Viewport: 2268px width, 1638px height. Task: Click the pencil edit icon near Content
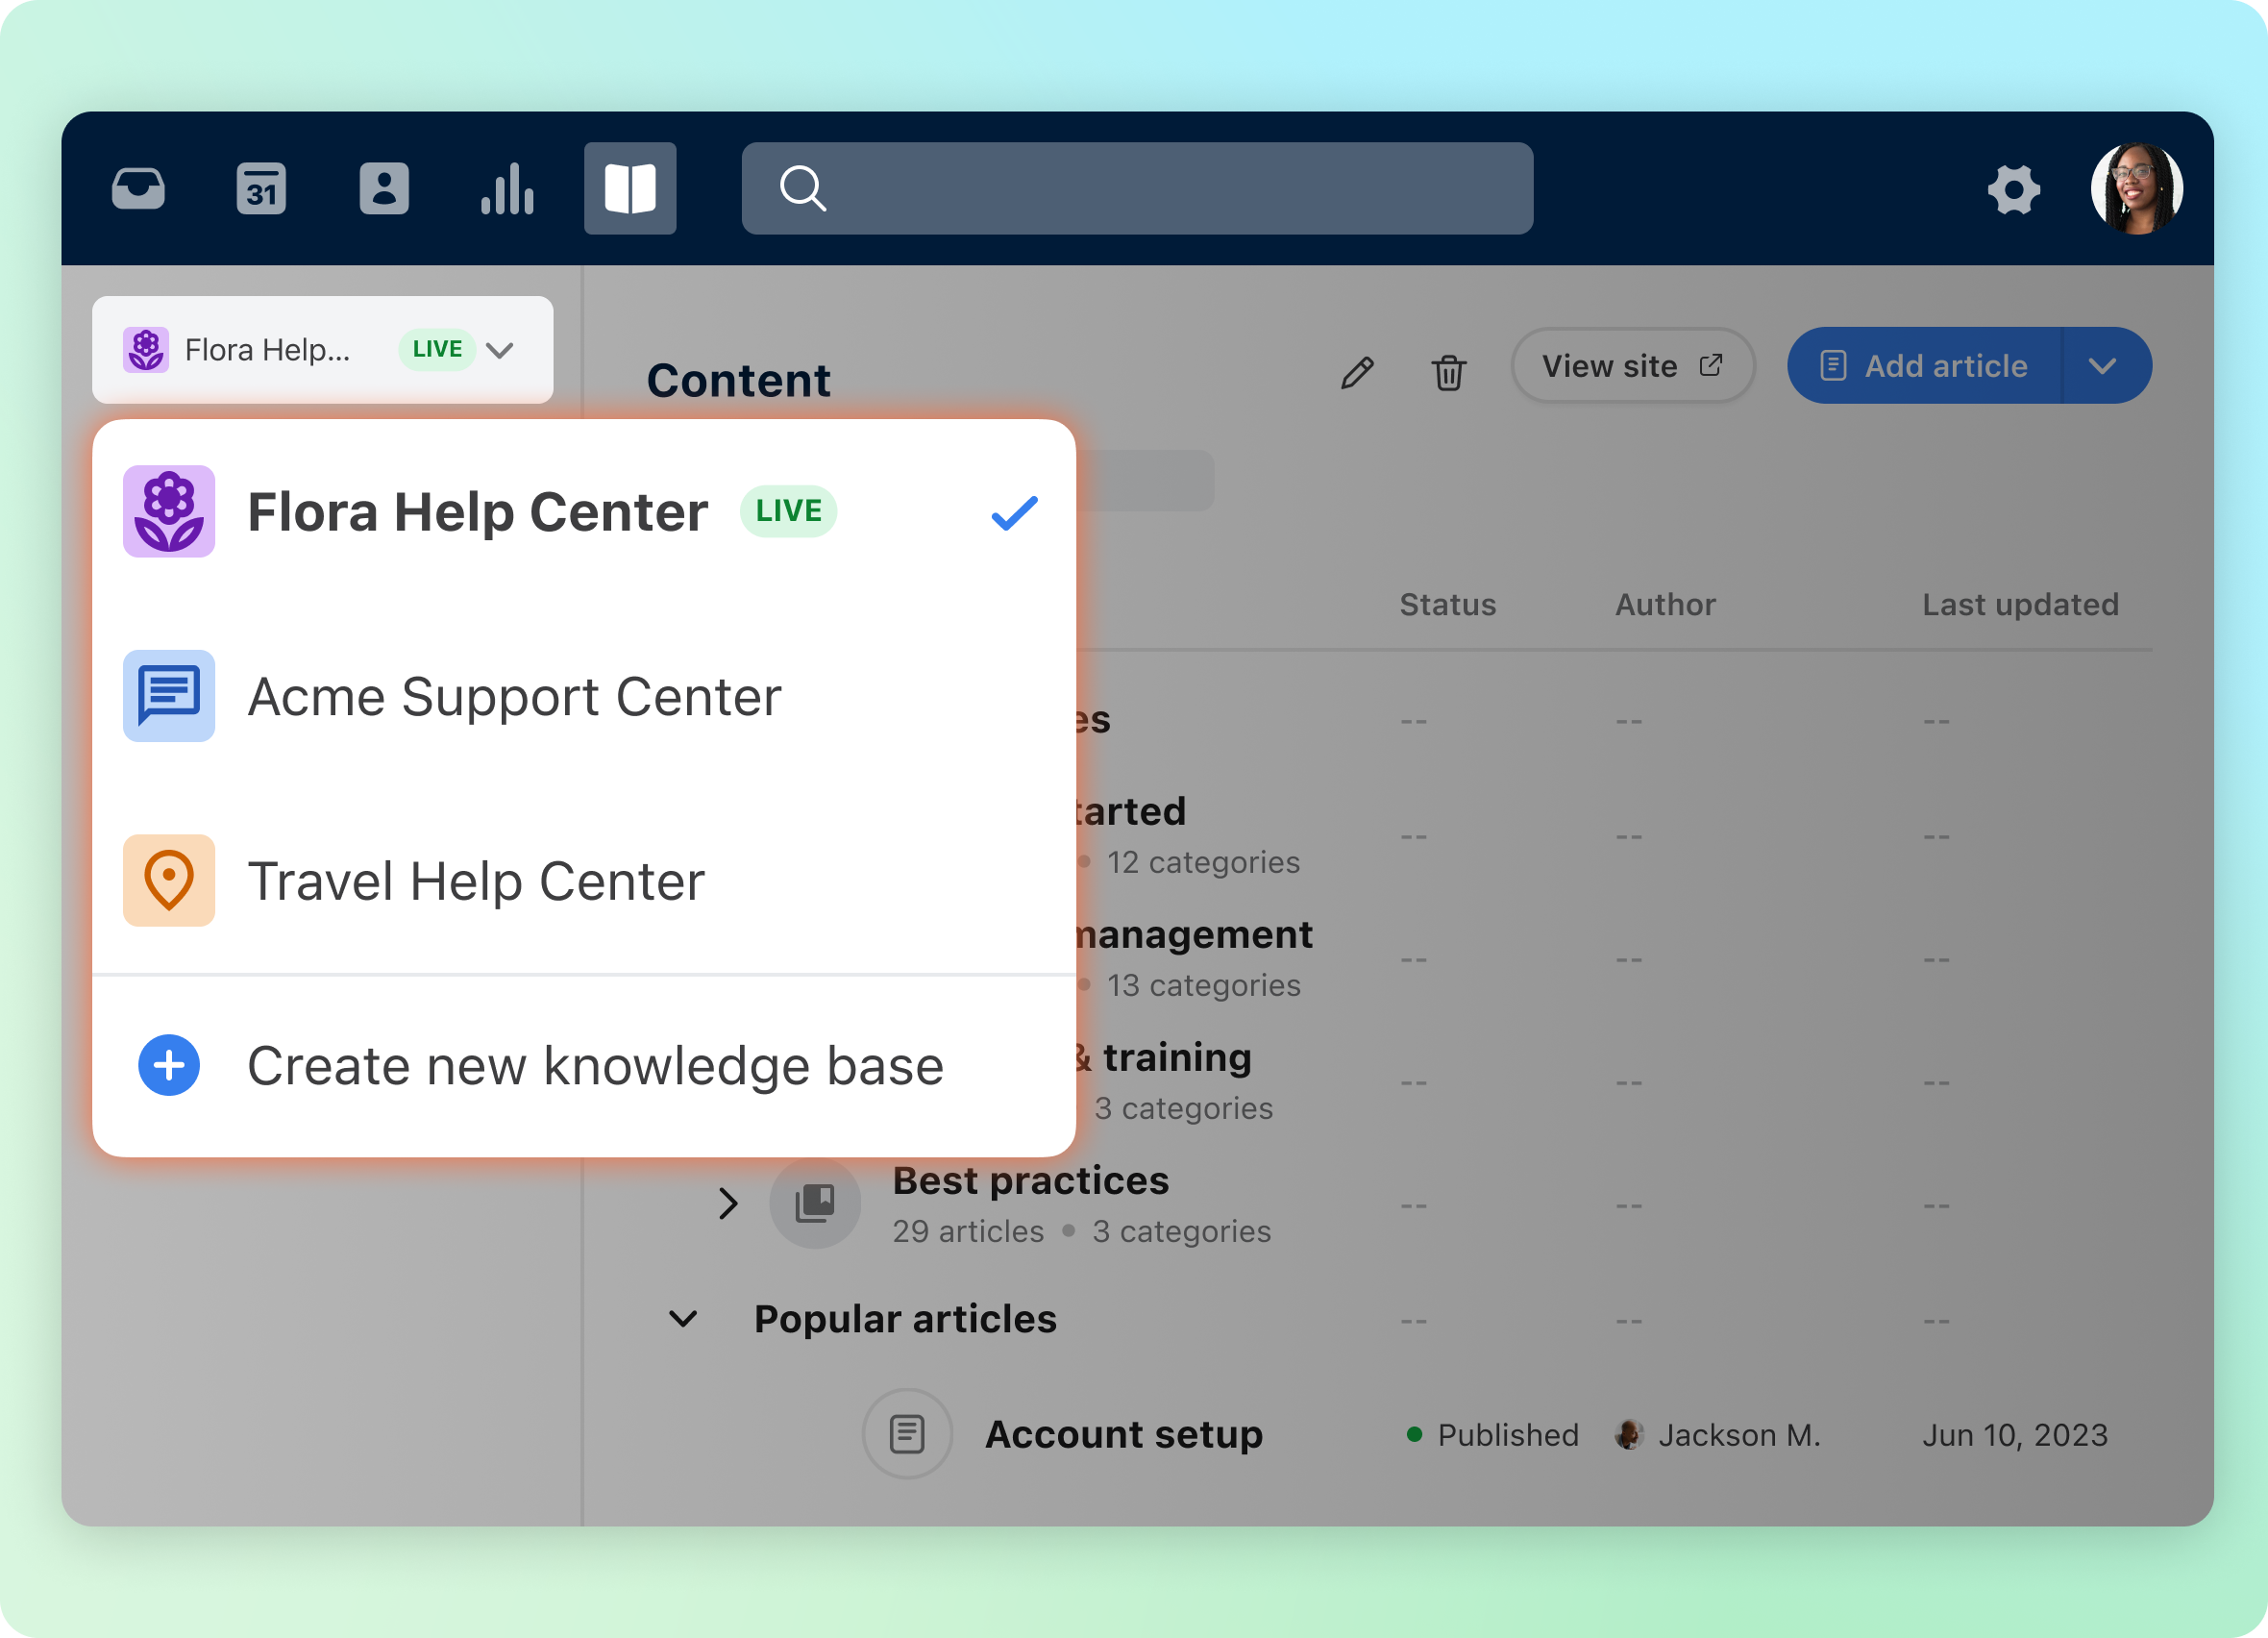tap(1357, 372)
